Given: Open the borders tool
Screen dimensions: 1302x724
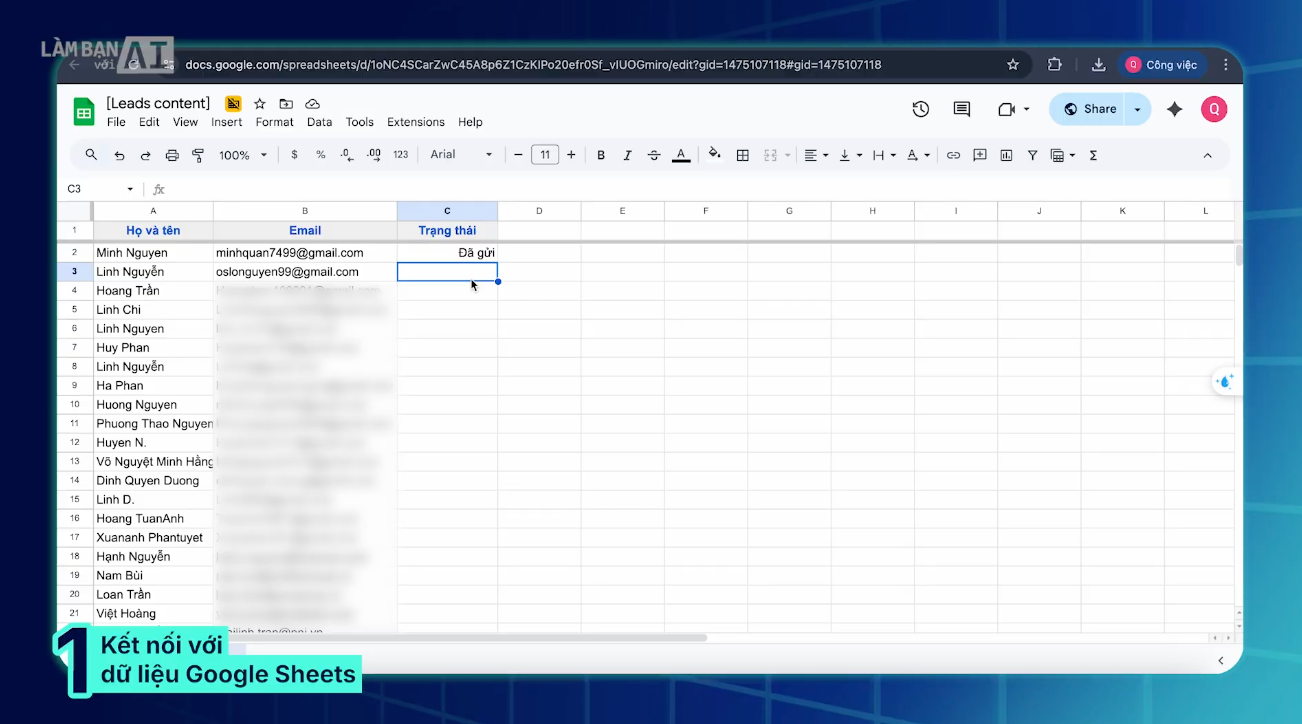Looking at the screenshot, I should (x=743, y=155).
